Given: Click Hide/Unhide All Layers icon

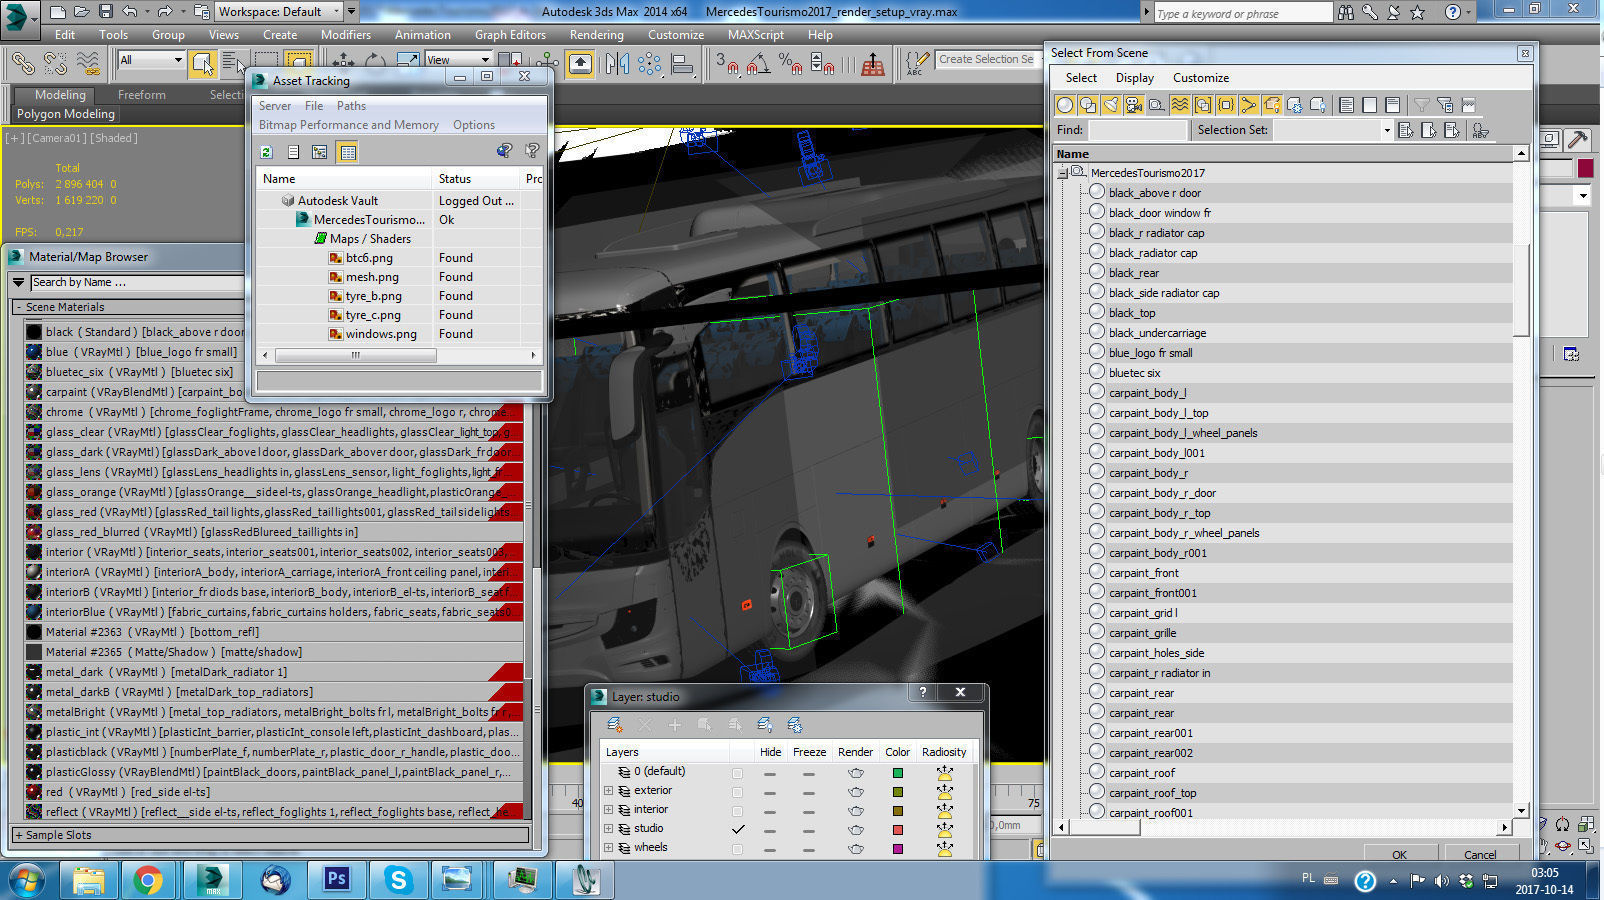Looking at the screenshot, I should tap(765, 725).
